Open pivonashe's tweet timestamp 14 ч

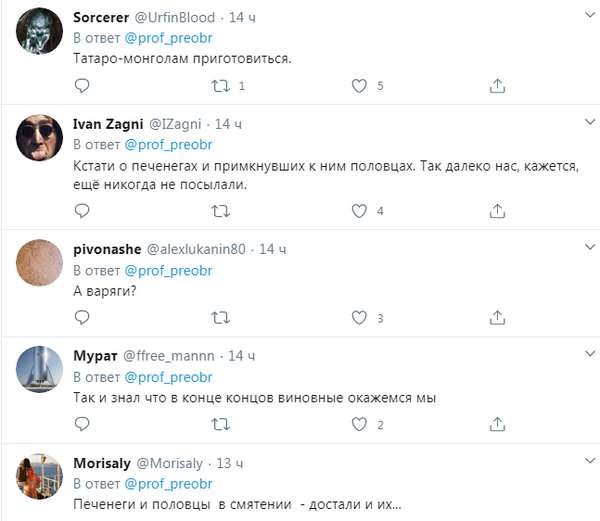click(x=273, y=248)
